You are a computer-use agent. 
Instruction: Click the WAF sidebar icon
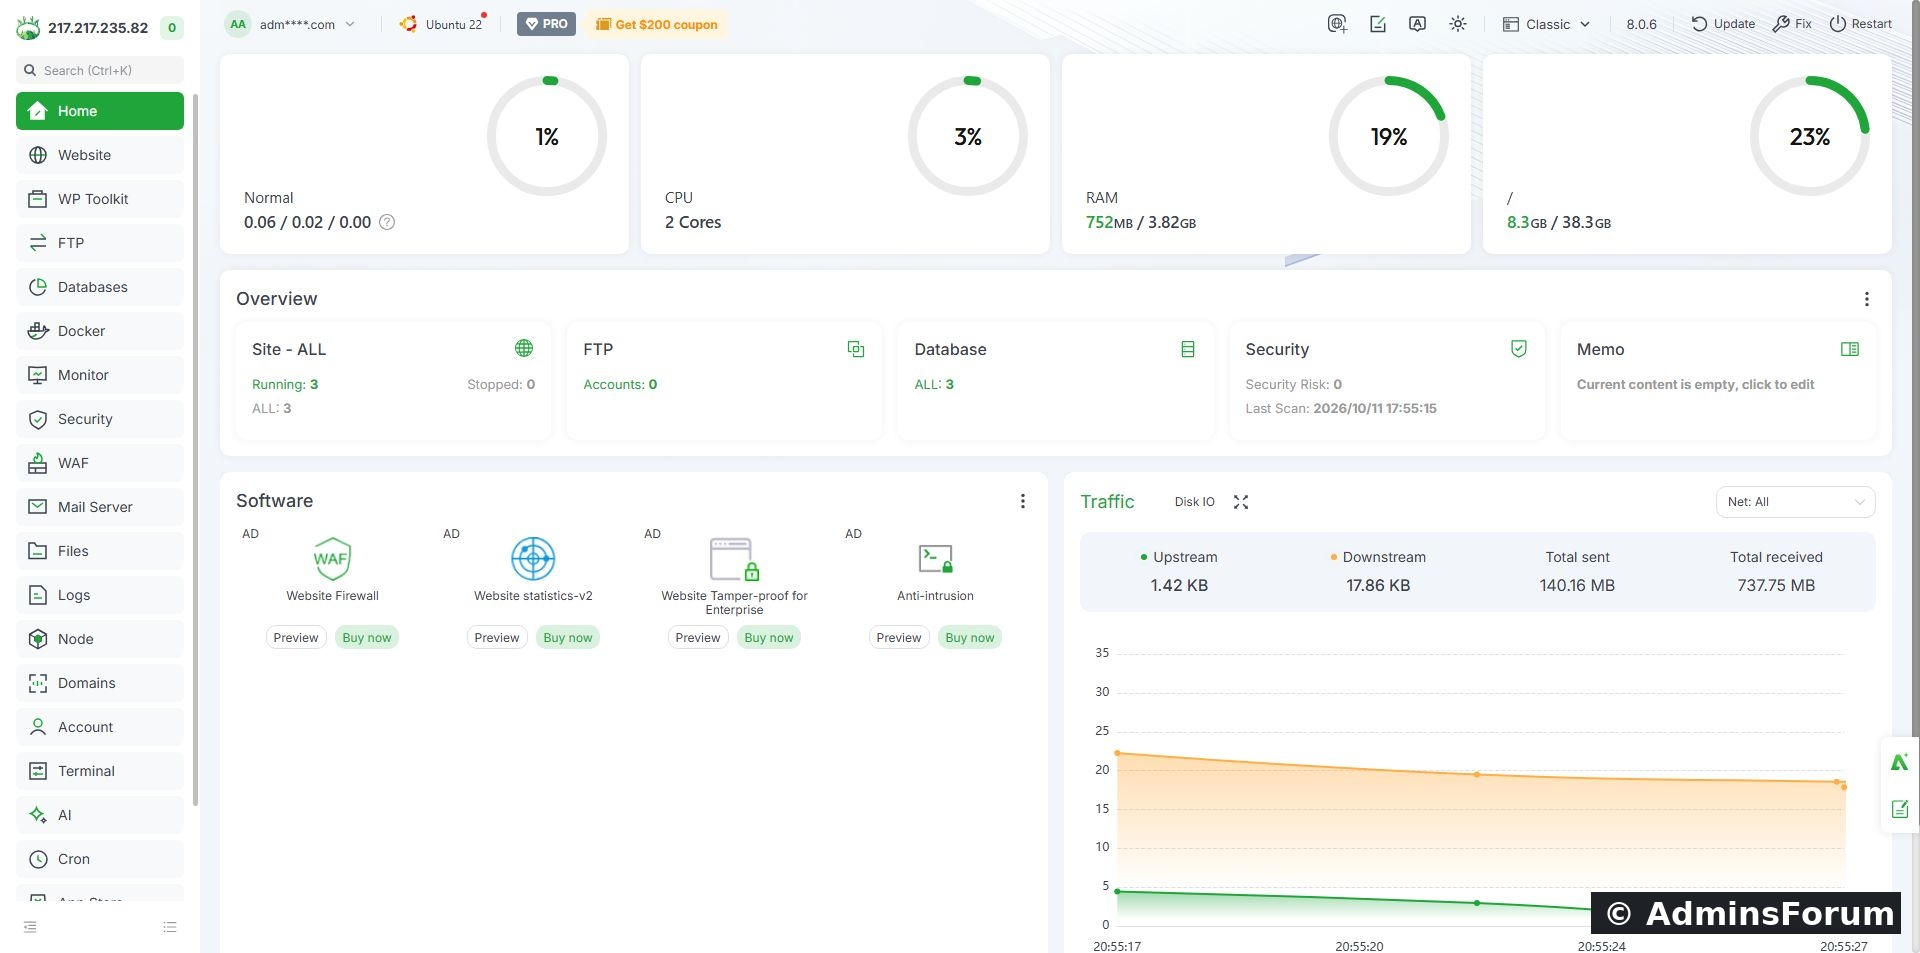pyautogui.click(x=38, y=463)
